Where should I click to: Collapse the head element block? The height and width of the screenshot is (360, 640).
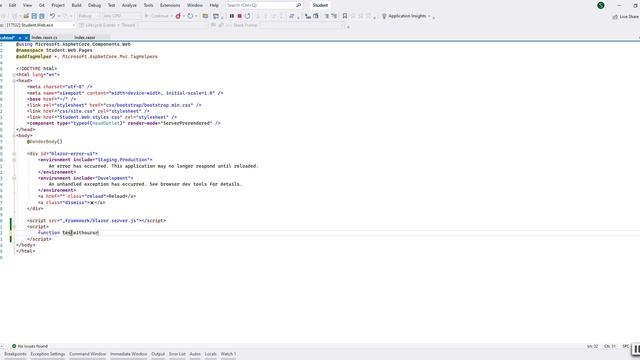point(14,81)
